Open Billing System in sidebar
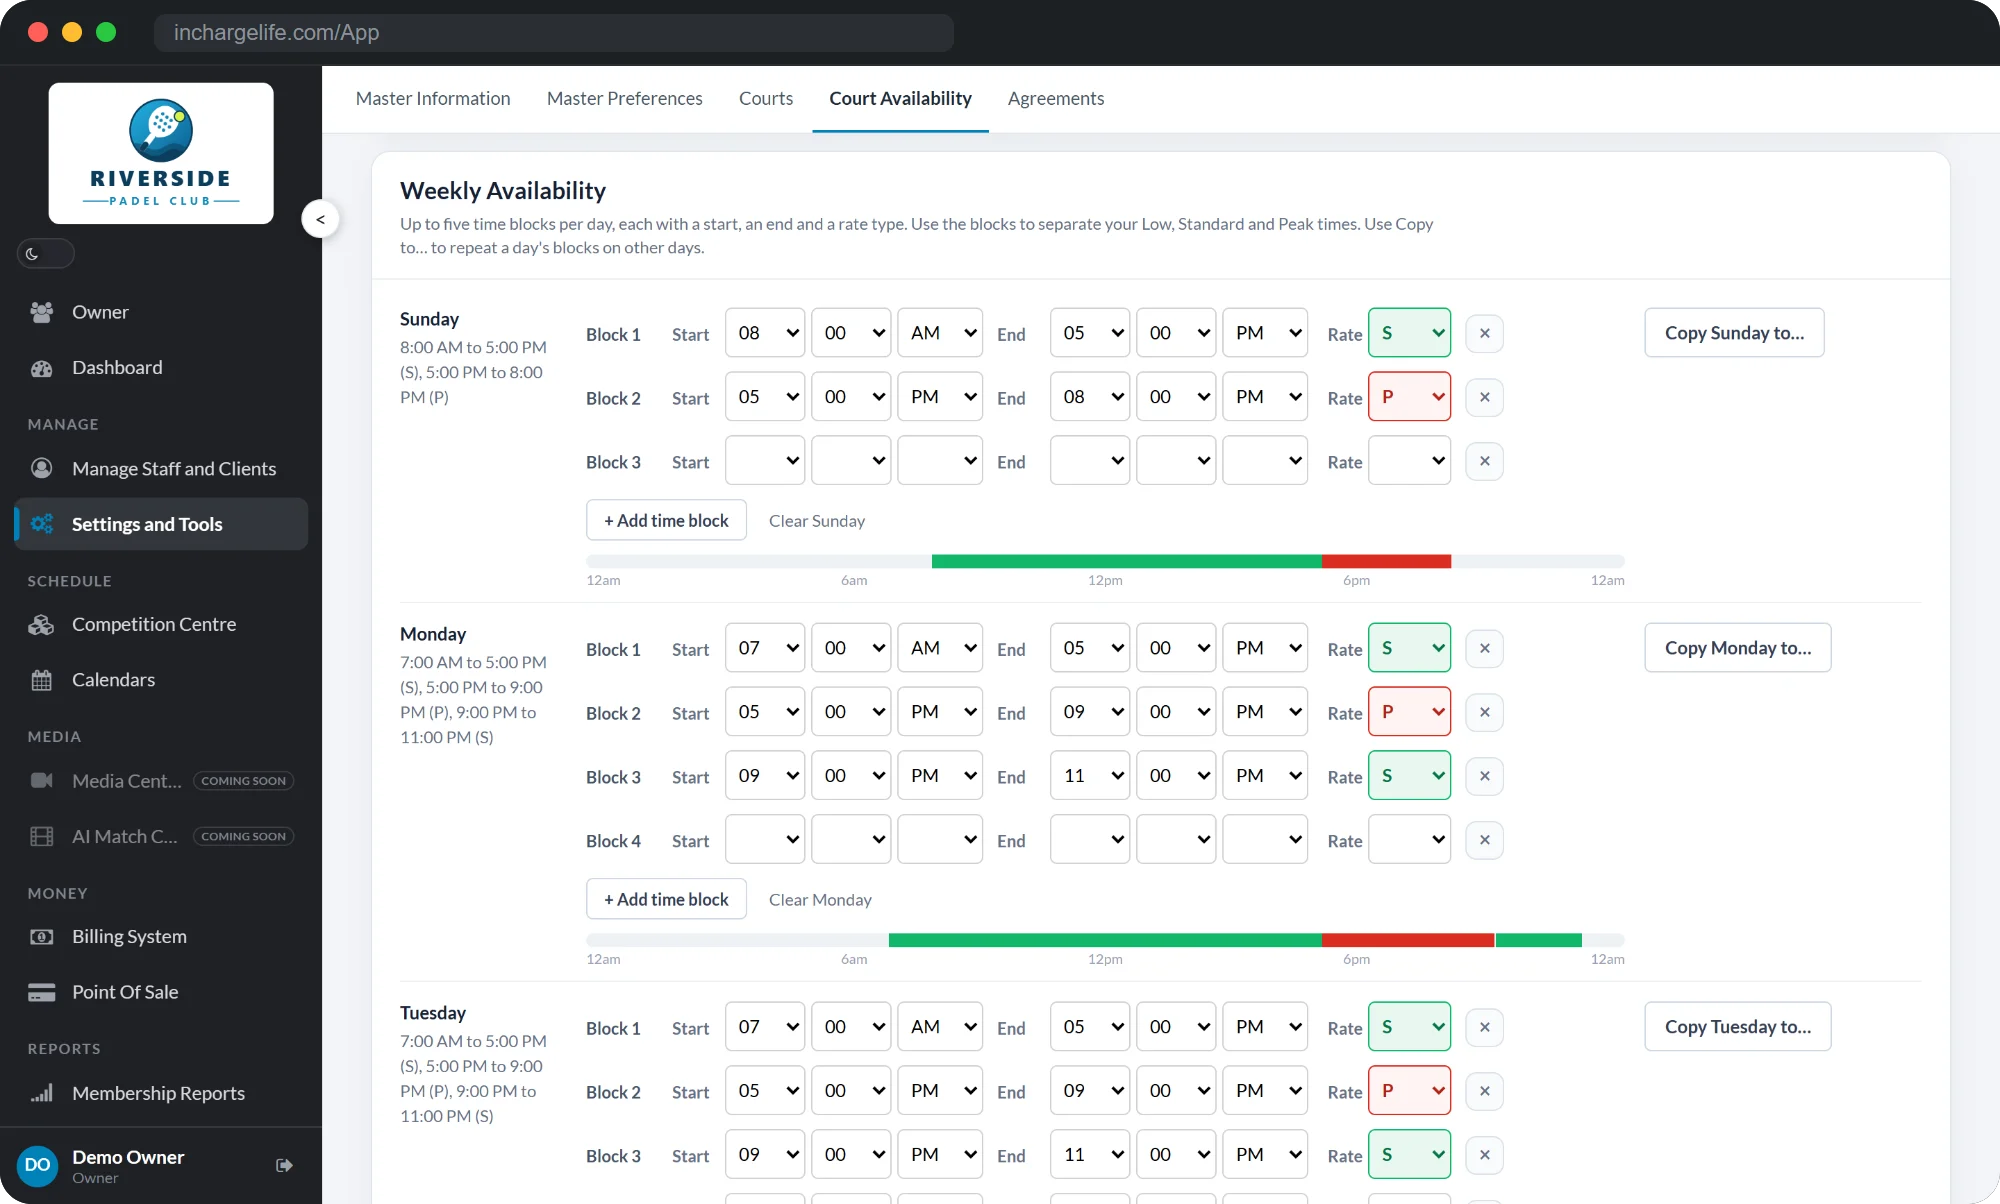Viewport: 2000px width, 1204px height. (x=161, y=937)
